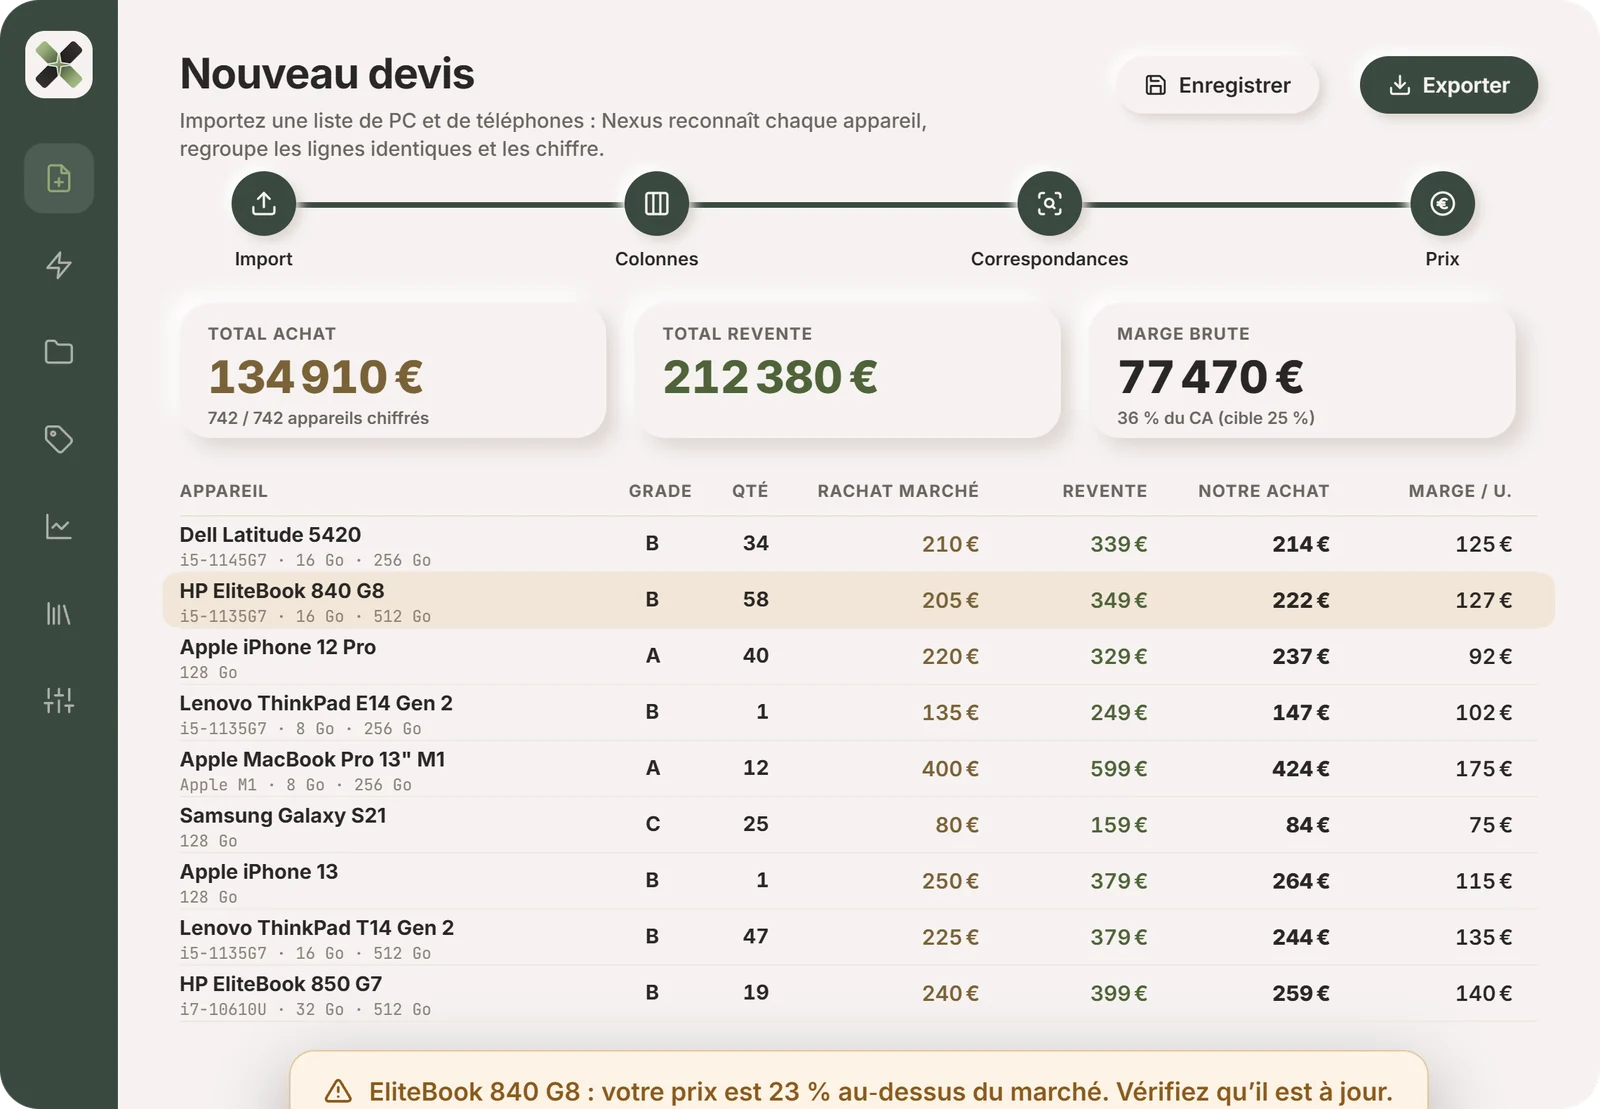The height and width of the screenshot is (1109, 1600).
Task: Select the Apple iPhone 13 row
Action: [859, 881]
